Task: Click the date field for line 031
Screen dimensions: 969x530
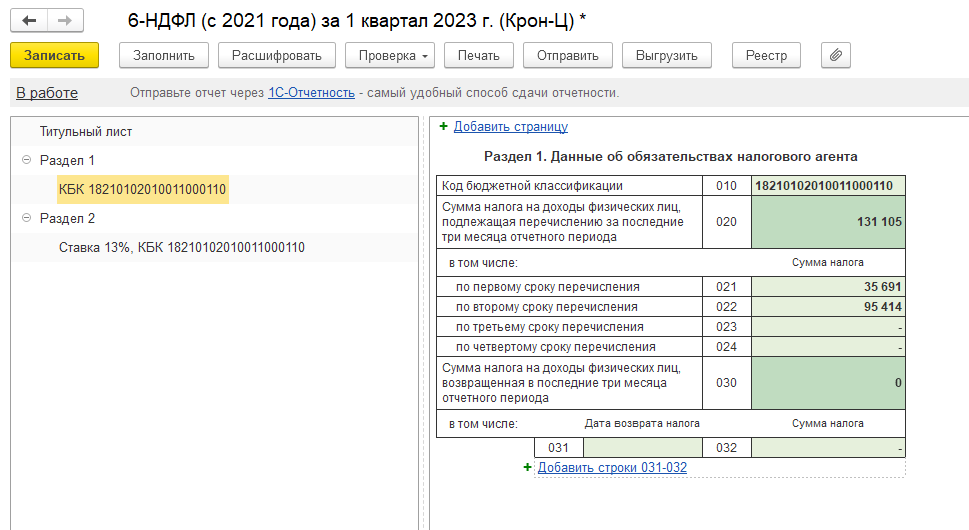Action: pyautogui.click(x=642, y=448)
